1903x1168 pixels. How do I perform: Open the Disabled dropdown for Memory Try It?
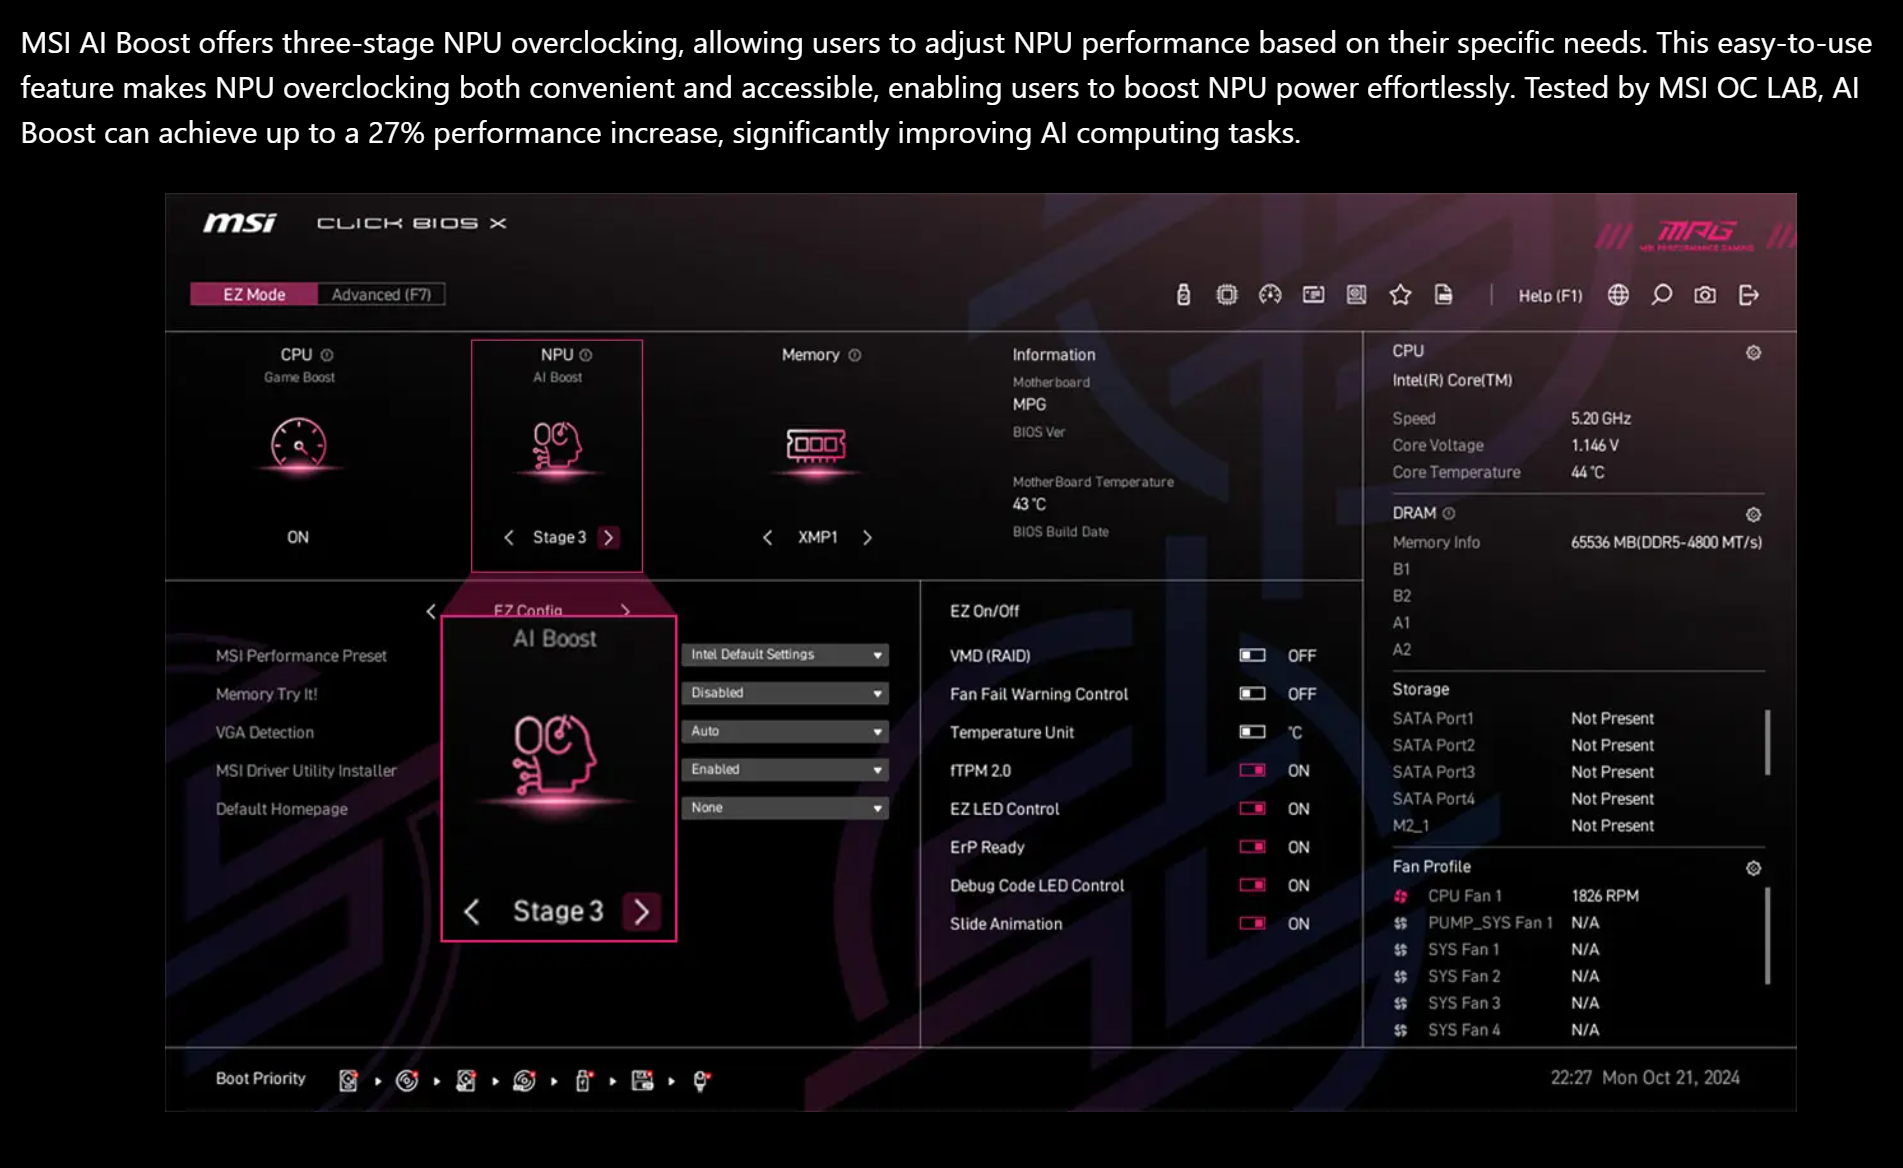coord(785,693)
